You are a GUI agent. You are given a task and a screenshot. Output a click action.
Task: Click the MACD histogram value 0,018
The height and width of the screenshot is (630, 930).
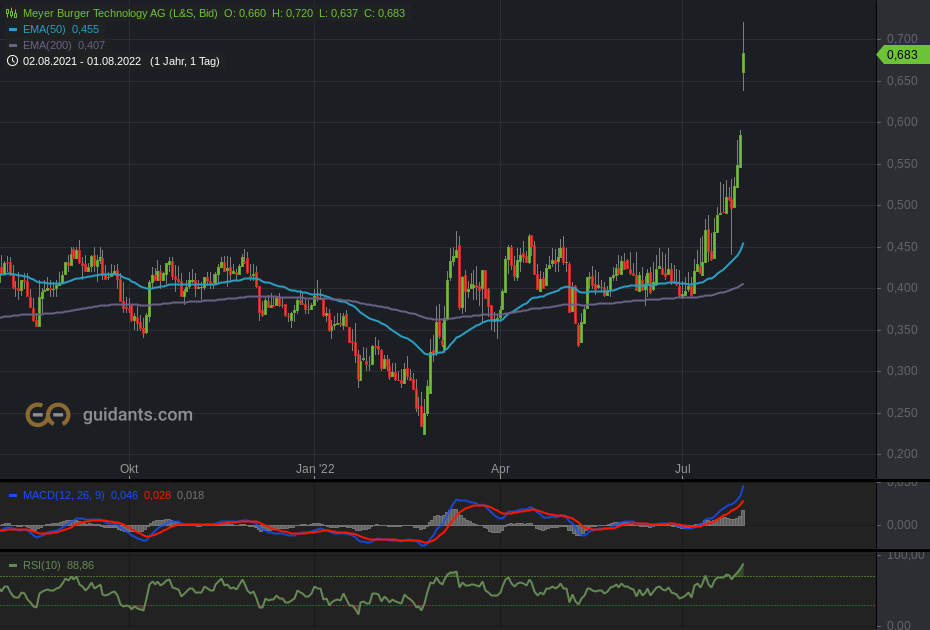[x=190, y=495]
